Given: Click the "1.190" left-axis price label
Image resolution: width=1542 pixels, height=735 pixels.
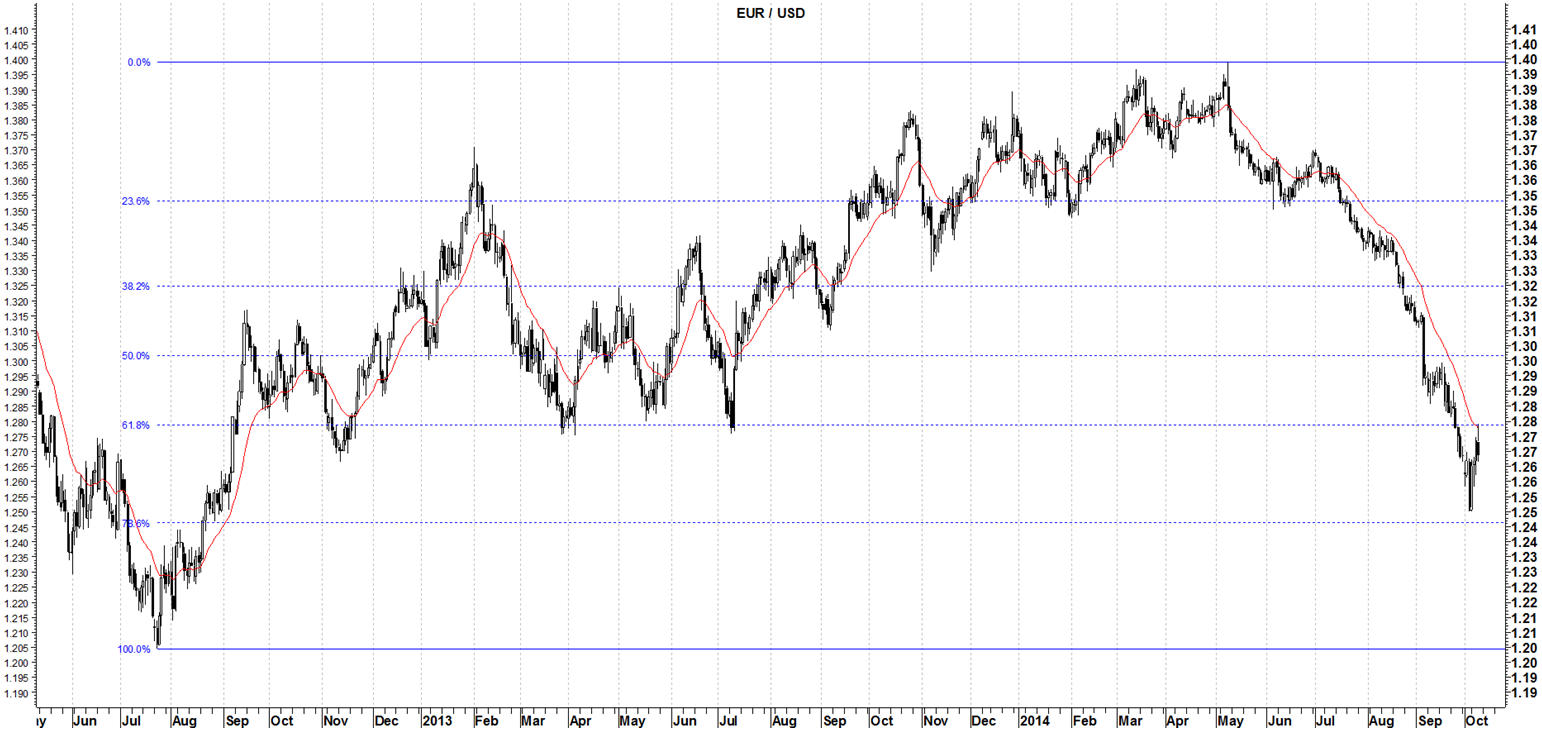Looking at the screenshot, I should pyautogui.click(x=16, y=692).
